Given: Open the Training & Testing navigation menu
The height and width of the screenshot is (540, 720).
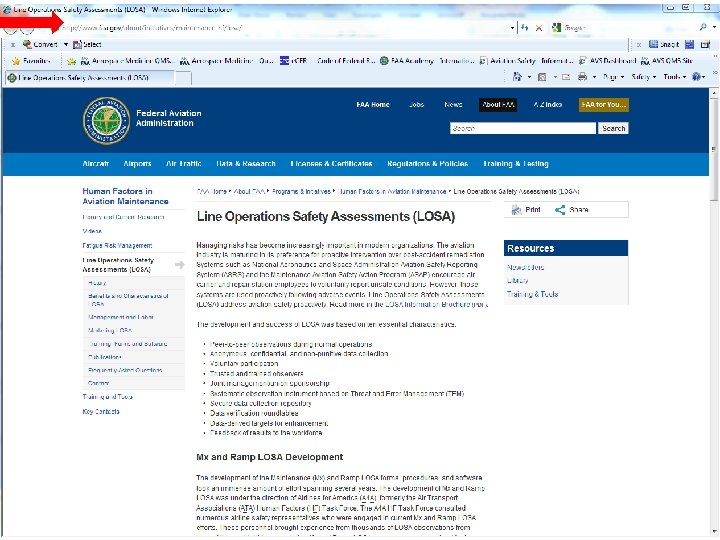Looking at the screenshot, I should click(x=516, y=164).
